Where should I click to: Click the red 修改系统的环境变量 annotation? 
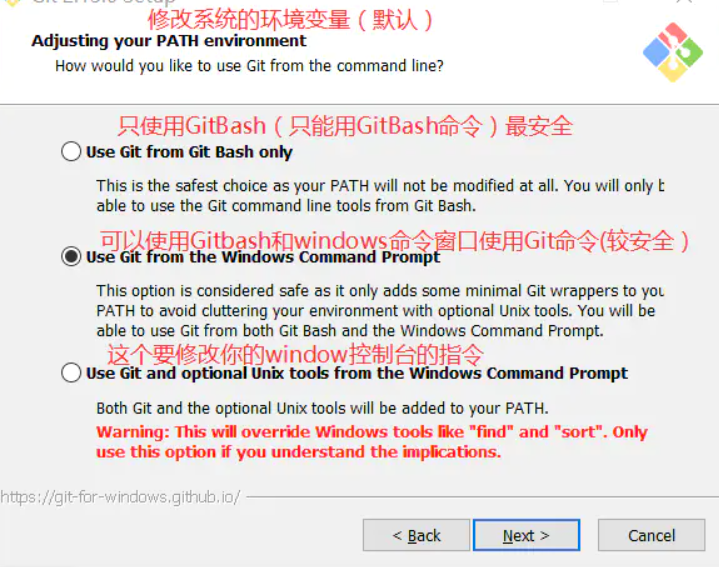click(x=290, y=19)
